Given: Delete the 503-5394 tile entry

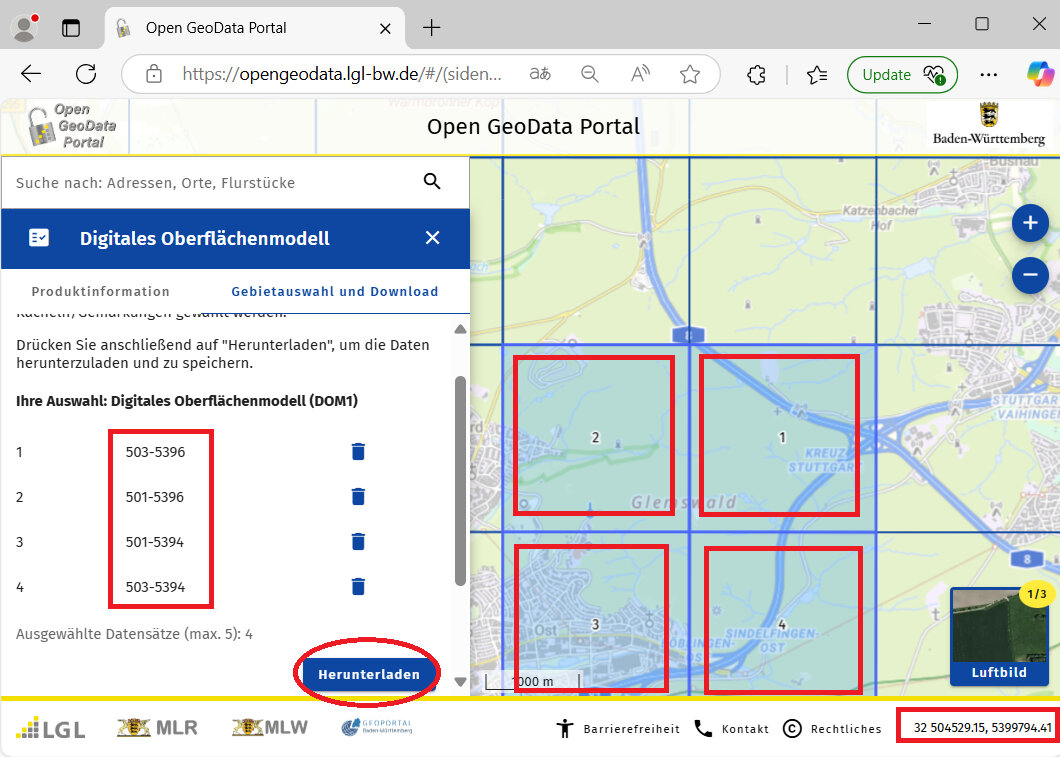Looking at the screenshot, I should pos(358,587).
